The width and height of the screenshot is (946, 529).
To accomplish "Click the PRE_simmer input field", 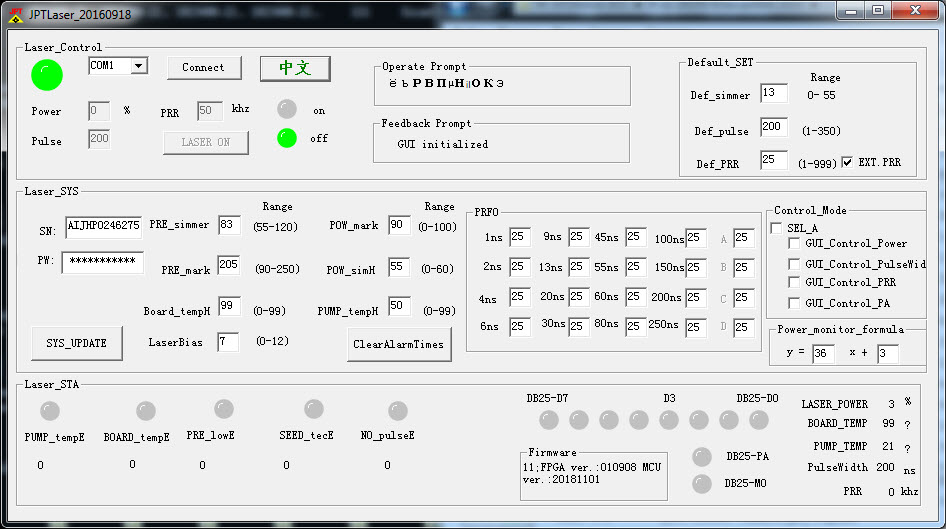I will 229,226.
